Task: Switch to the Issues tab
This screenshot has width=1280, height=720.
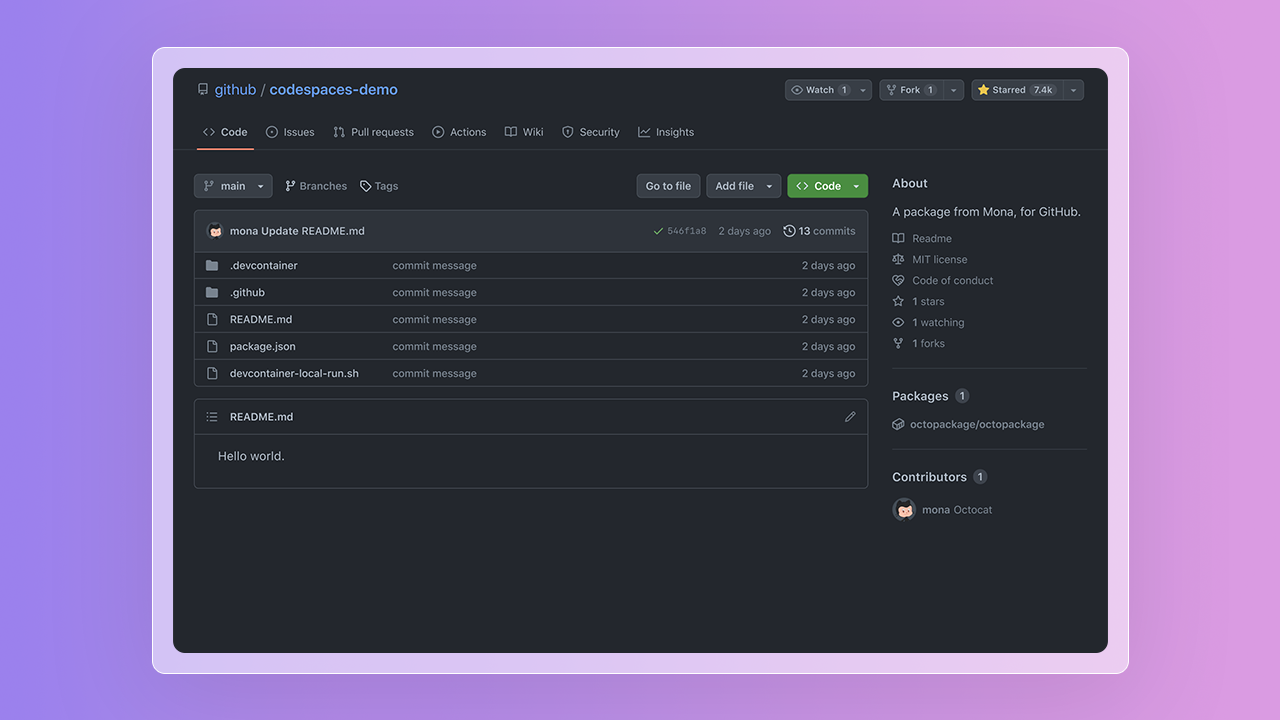Action: click(x=290, y=132)
